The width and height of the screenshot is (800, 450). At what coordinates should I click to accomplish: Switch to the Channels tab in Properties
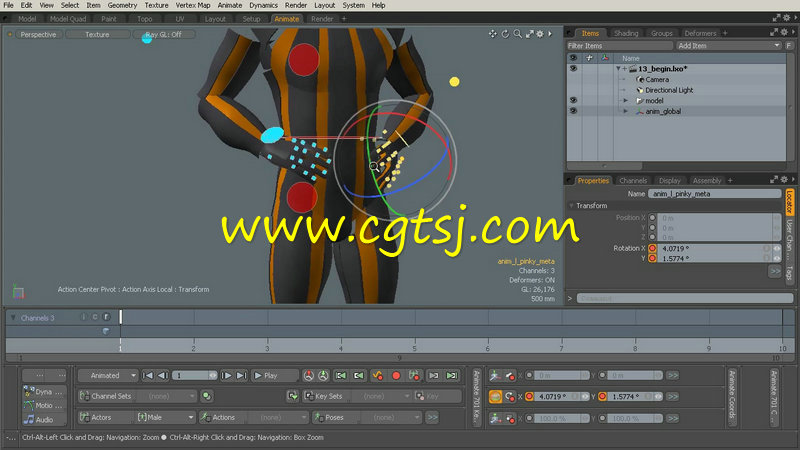click(633, 181)
